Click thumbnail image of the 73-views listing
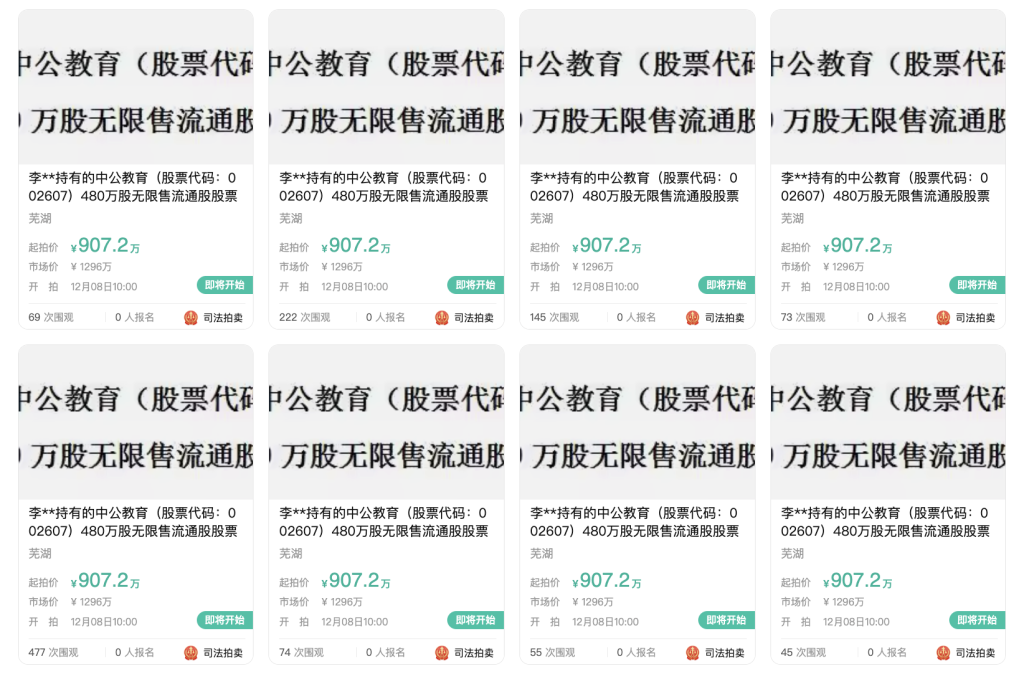 pyautogui.click(x=888, y=87)
